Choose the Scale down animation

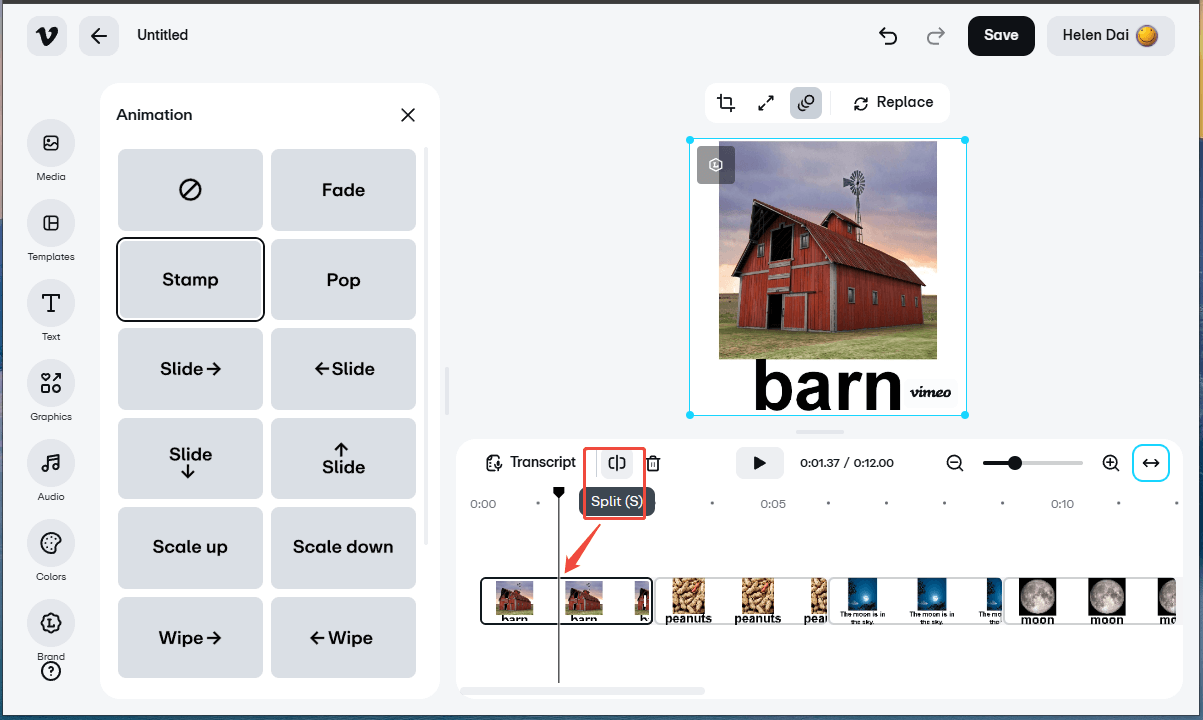pos(343,548)
